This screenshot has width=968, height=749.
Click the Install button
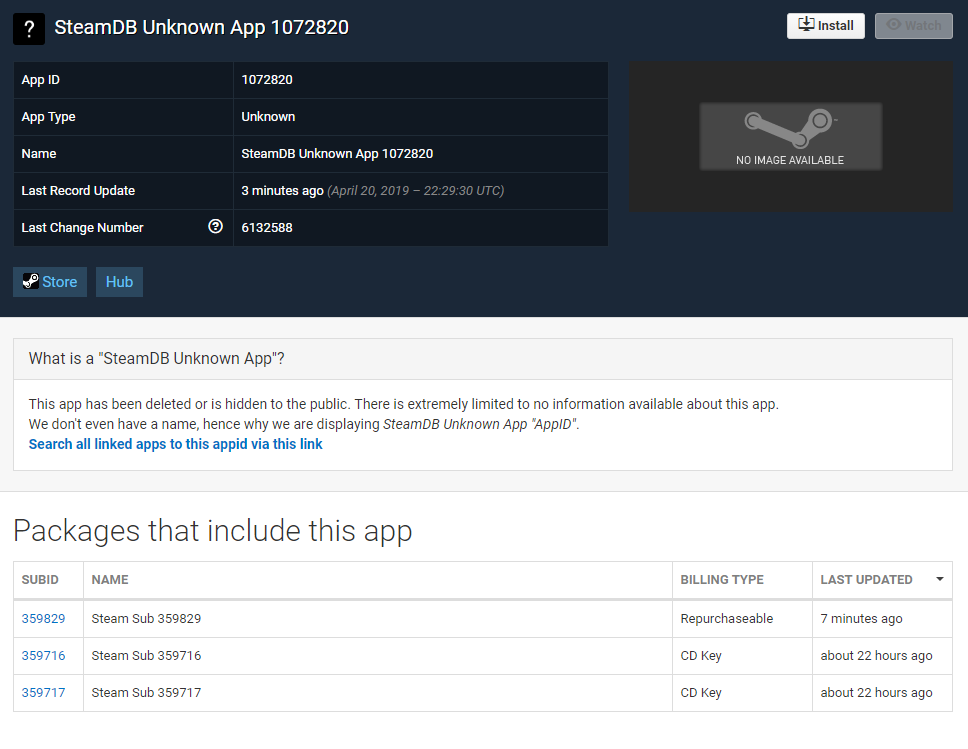click(x=825, y=25)
